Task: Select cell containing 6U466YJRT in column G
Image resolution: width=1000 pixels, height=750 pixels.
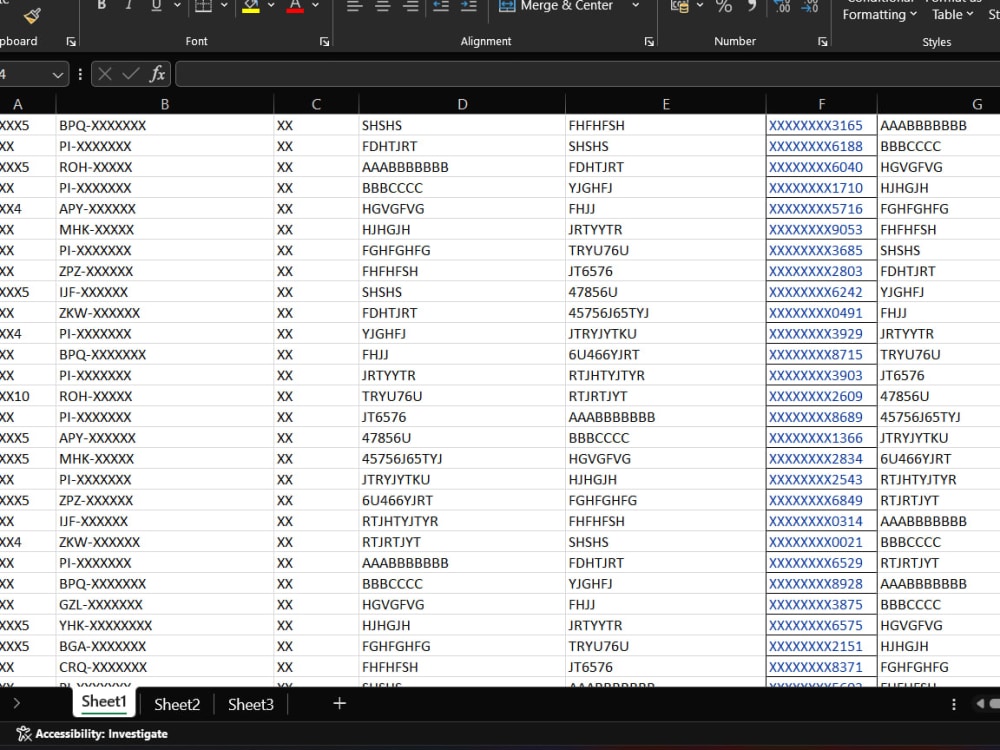Action: [x=939, y=459]
